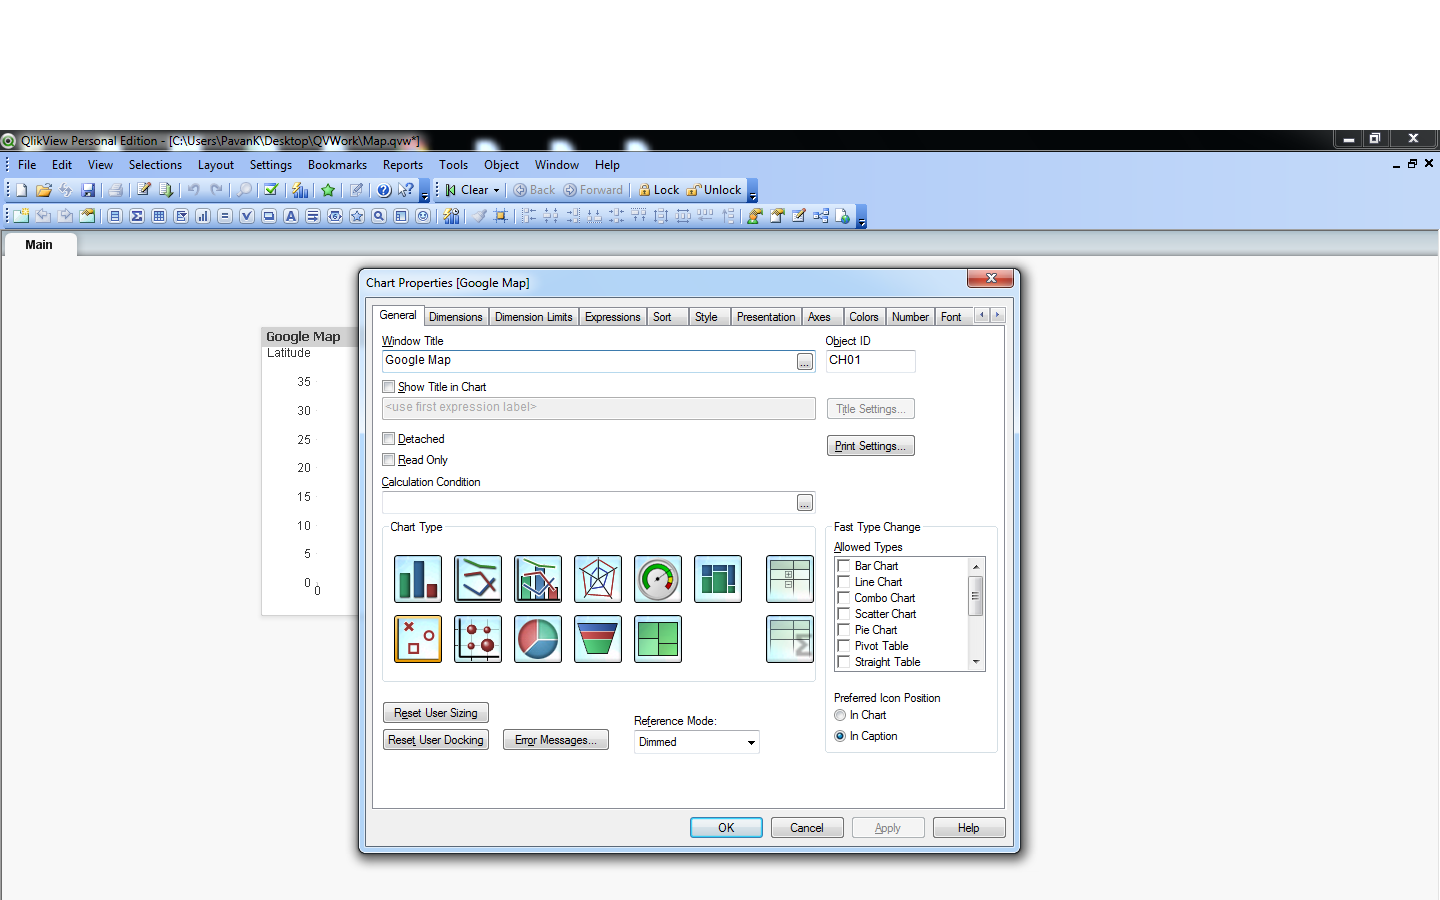This screenshot has width=1440, height=900.
Task: Select the Gauge Chart type icon
Action: [658, 579]
